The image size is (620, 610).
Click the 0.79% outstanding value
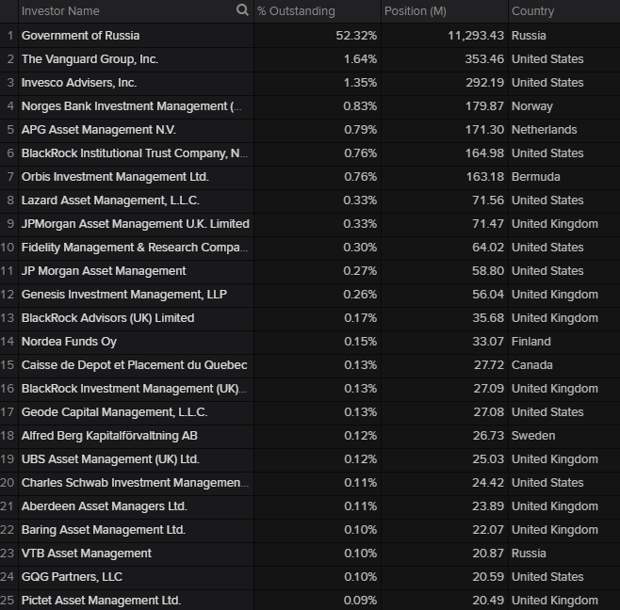click(x=360, y=130)
